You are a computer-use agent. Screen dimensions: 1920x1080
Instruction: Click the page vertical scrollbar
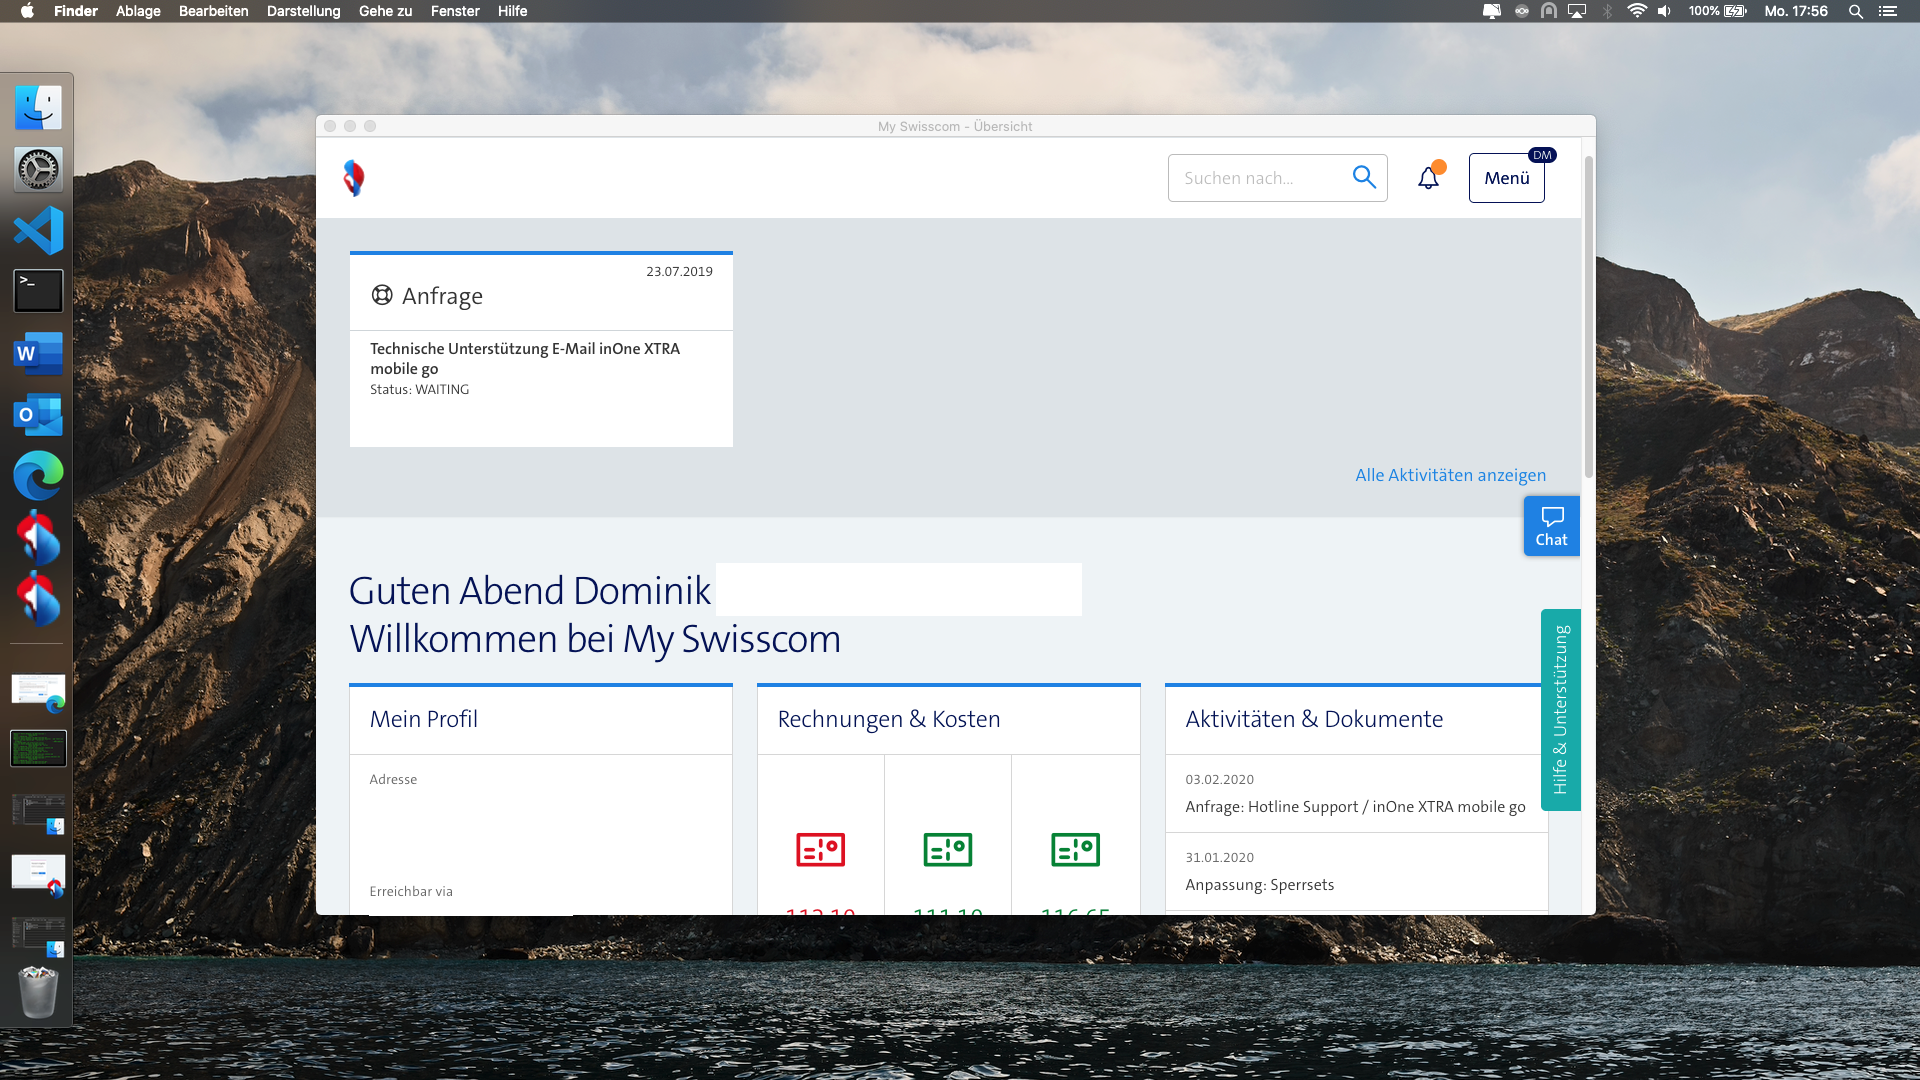point(1588,317)
